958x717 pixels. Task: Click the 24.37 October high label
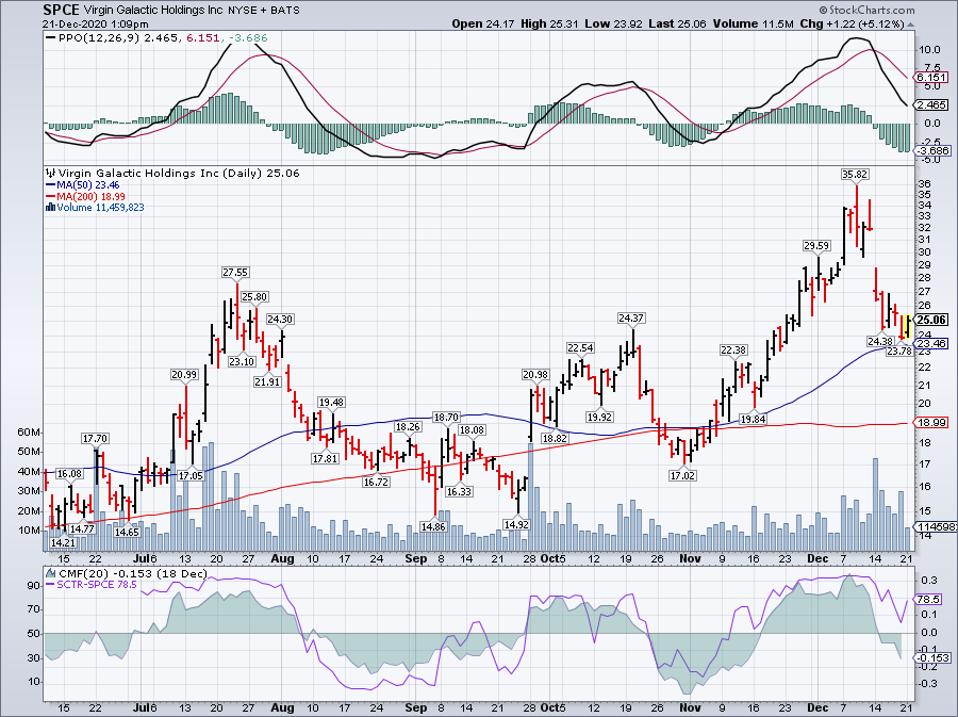pos(631,318)
